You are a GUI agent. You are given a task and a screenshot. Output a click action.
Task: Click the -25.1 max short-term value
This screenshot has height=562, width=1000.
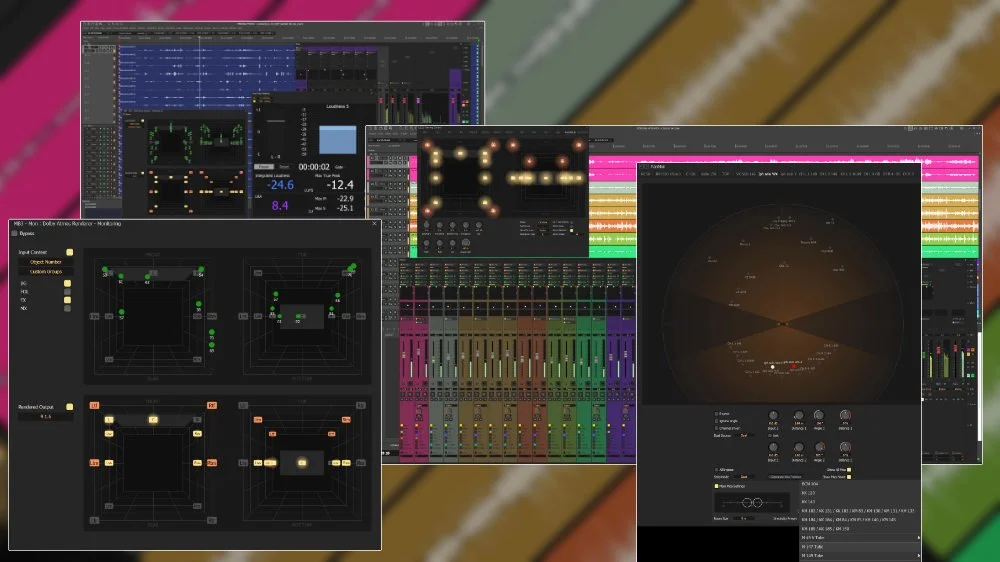pos(345,208)
